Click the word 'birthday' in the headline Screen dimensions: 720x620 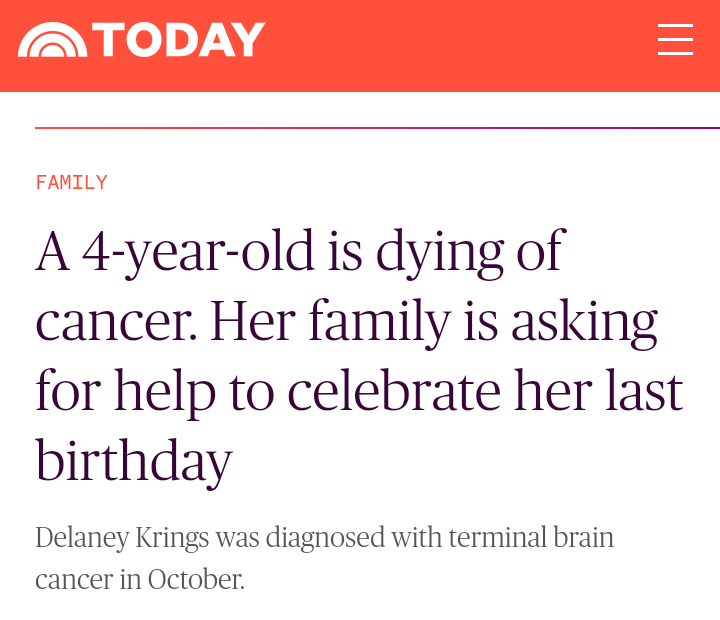click(x=134, y=461)
